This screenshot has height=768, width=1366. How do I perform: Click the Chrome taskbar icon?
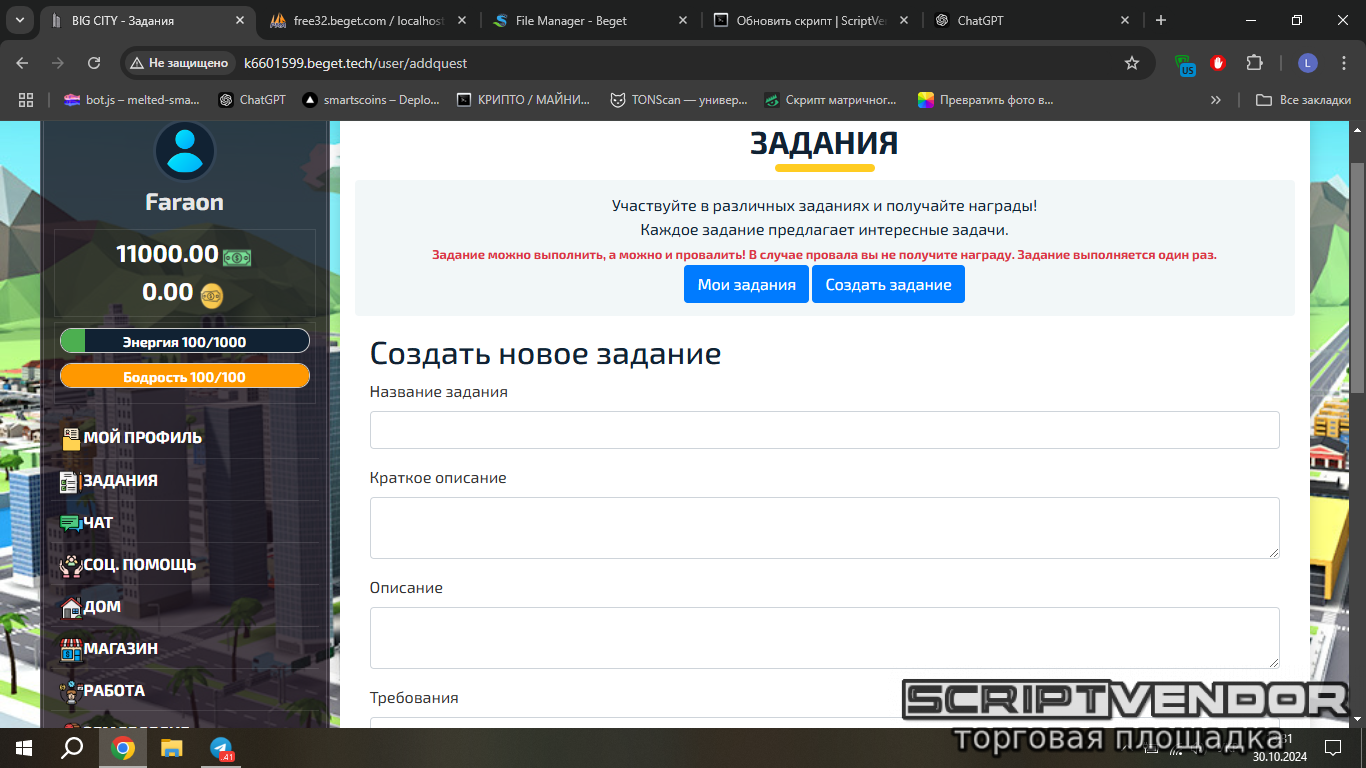tap(123, 748)
